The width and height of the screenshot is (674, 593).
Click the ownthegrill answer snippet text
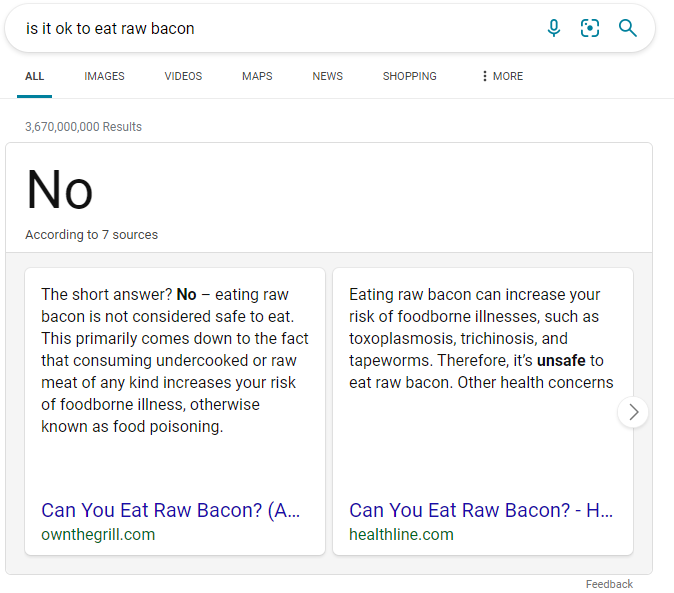point(175,360)
